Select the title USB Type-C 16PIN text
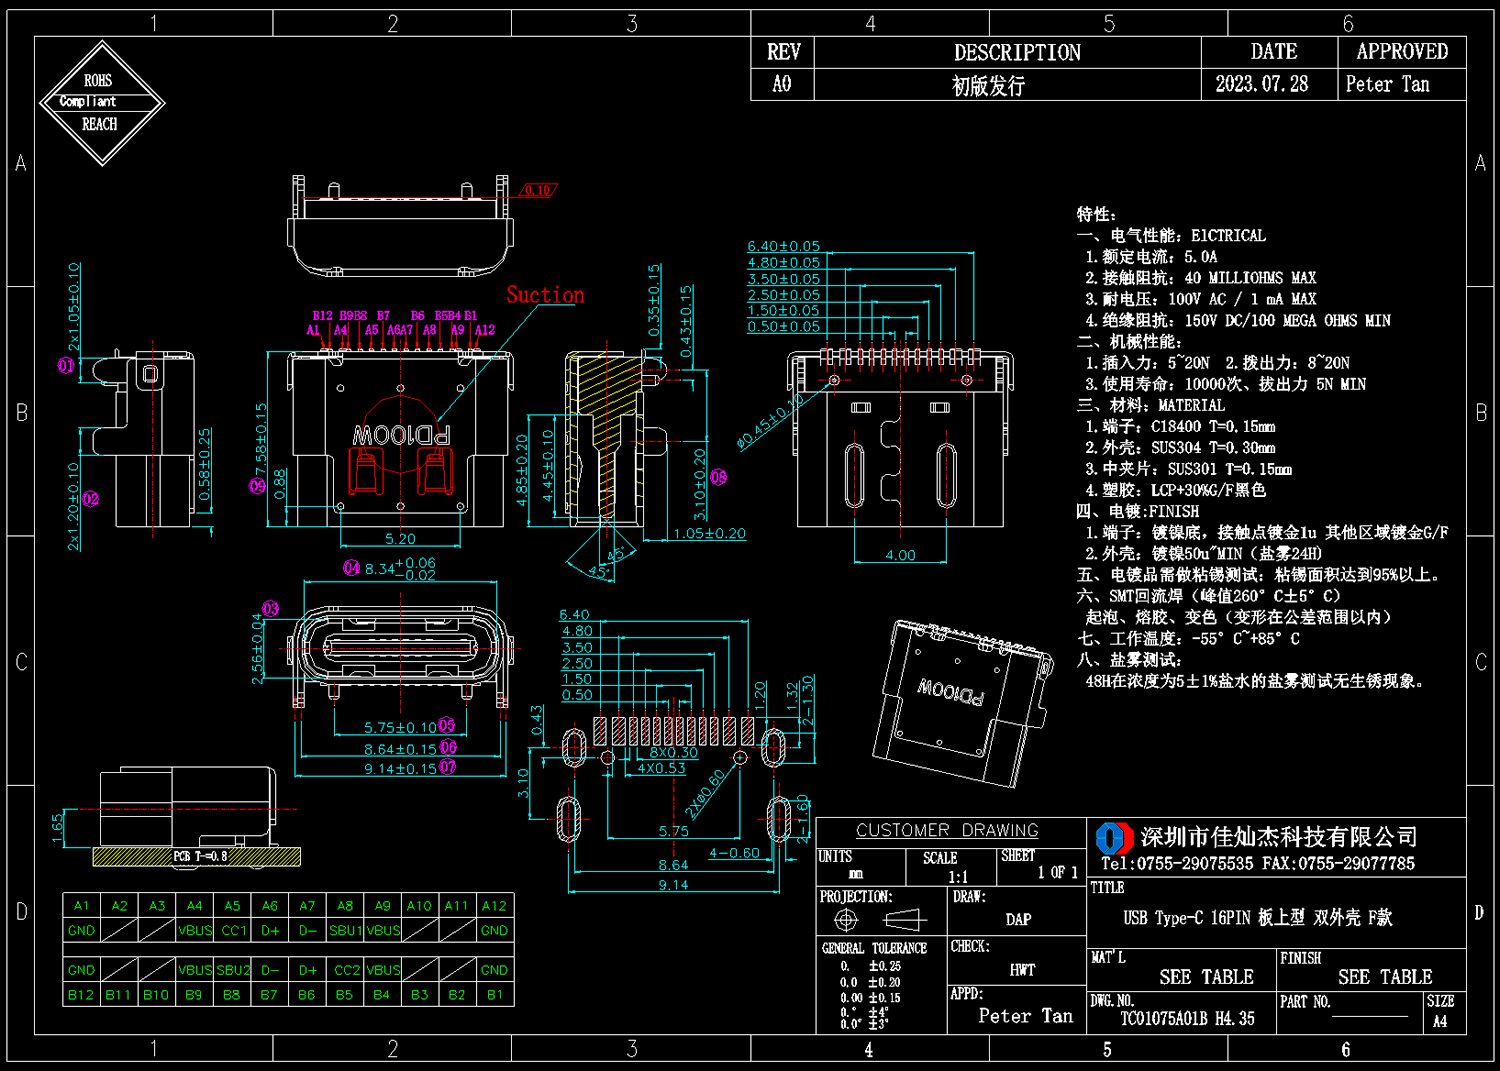The height and width of the screenshot is (1071, 1500). (1258, 917)
